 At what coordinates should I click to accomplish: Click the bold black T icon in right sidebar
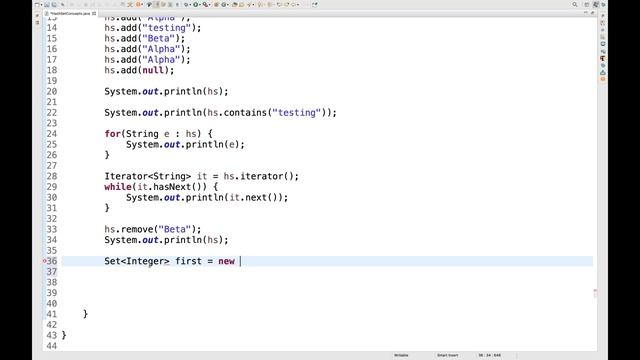603,58
